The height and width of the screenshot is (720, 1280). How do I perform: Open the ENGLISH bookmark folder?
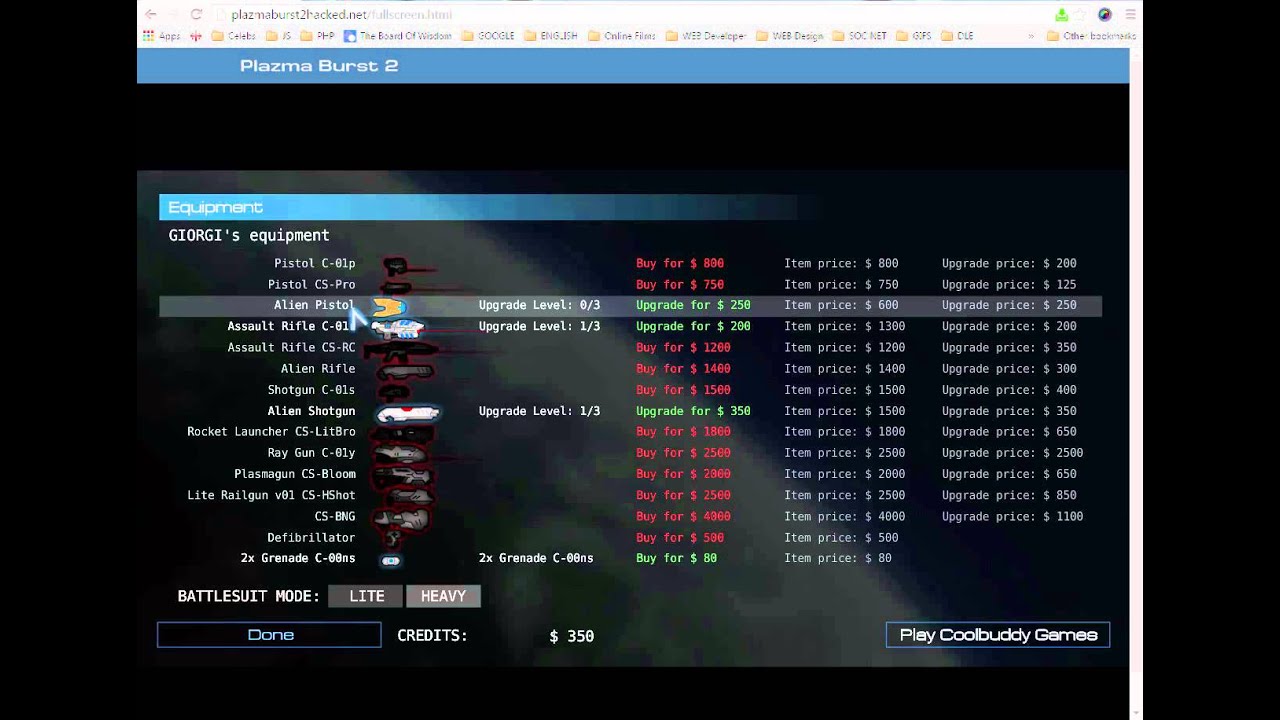click(x=550, y=36)
